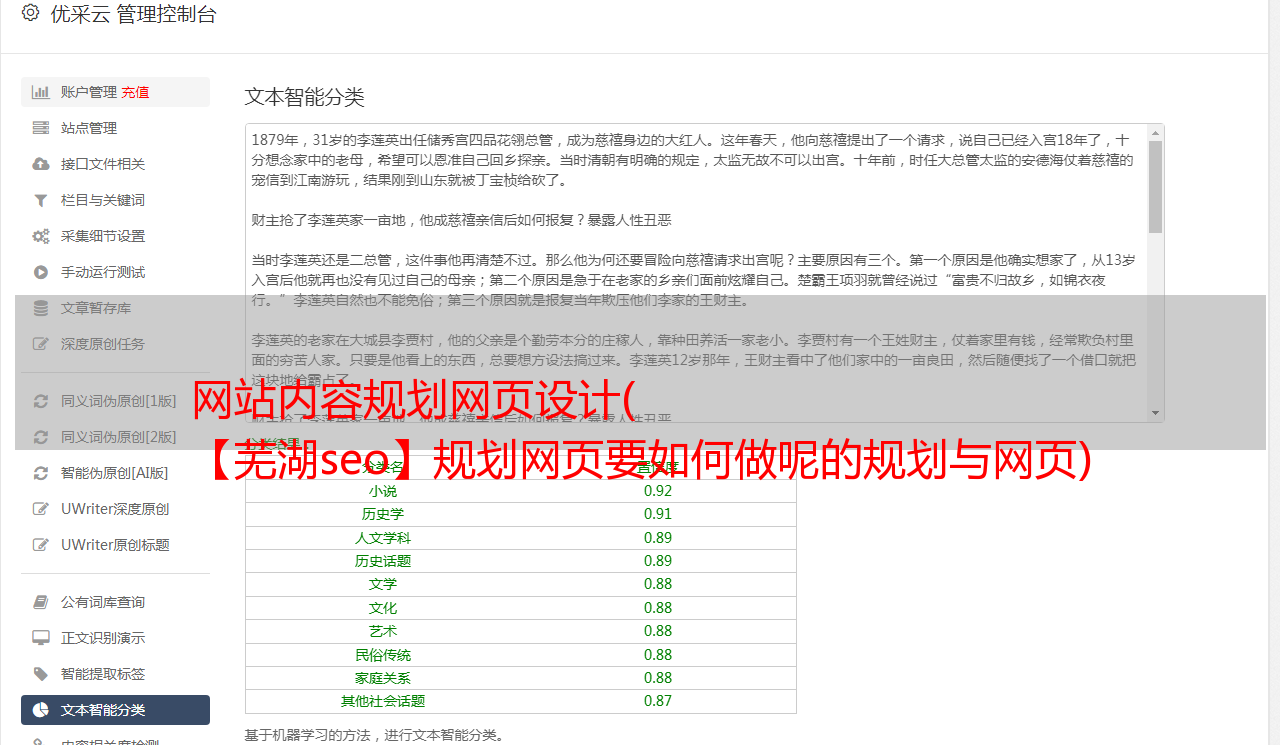The image size is (1280, 745).
Task: Click the 民俗传统 category cell
Action: pos(383,655)
